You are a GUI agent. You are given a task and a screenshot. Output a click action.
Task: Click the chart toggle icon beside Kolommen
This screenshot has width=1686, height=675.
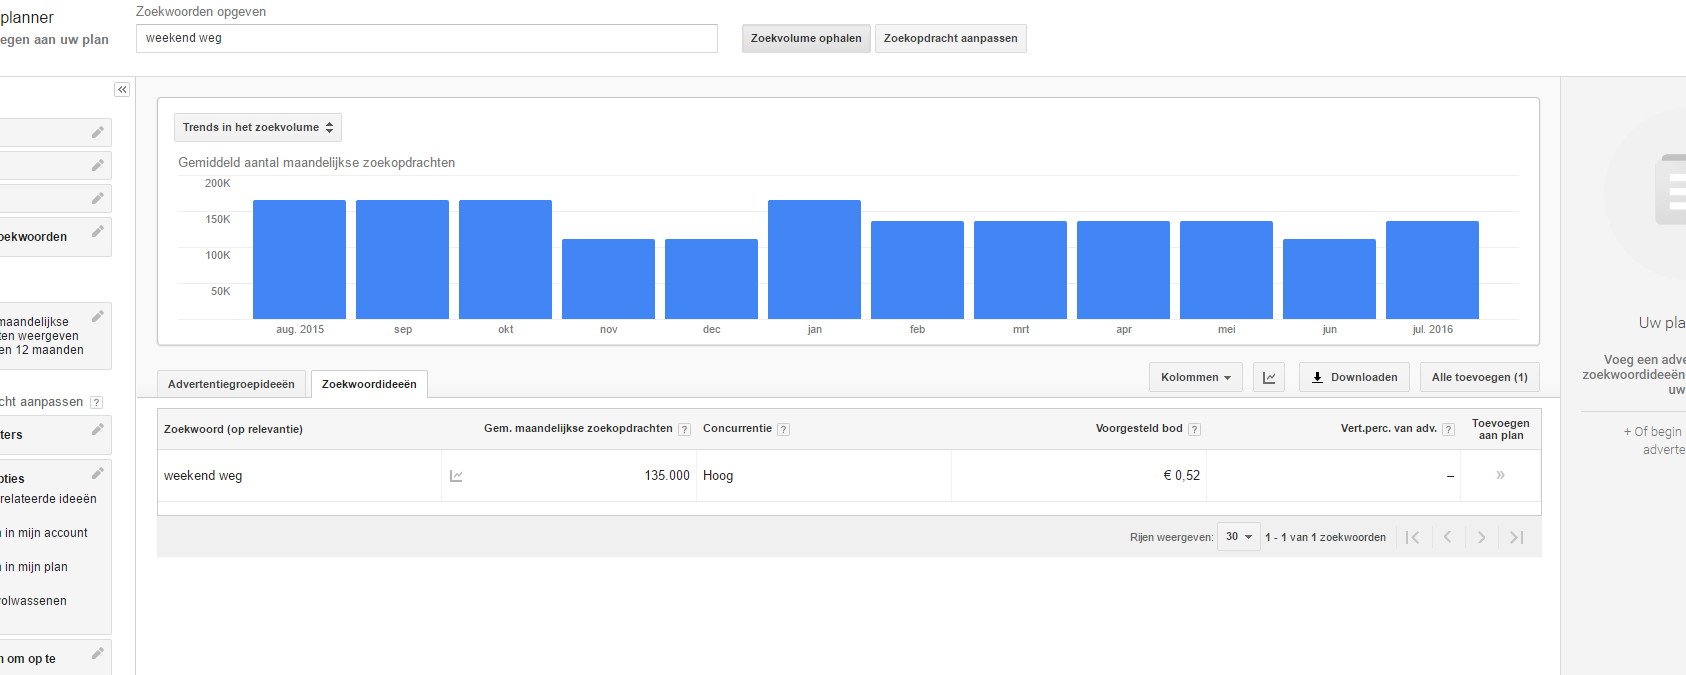1269,377
